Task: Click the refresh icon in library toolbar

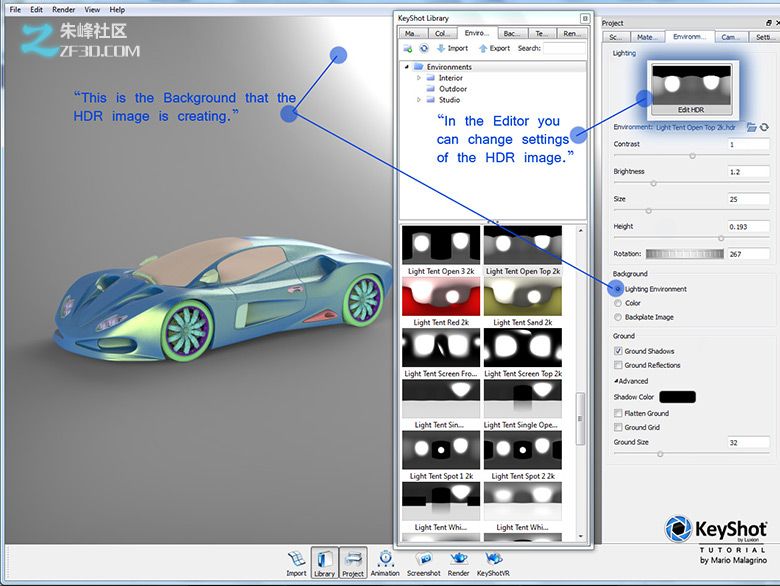Action: pyautogui.click(x=424, y=48)
